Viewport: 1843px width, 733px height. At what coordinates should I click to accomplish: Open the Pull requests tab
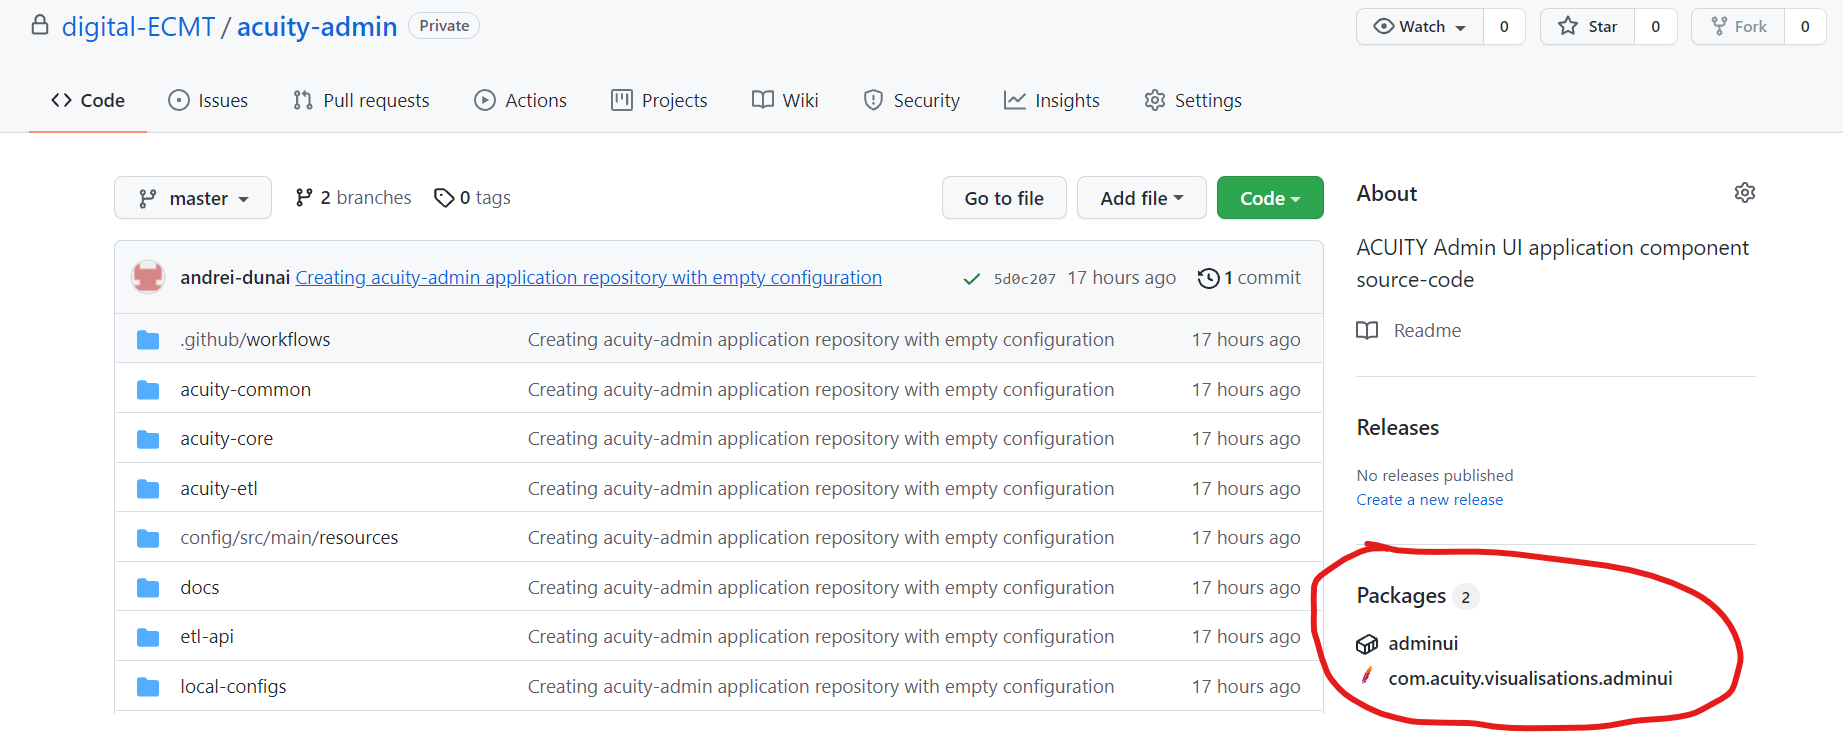(361, 101)
